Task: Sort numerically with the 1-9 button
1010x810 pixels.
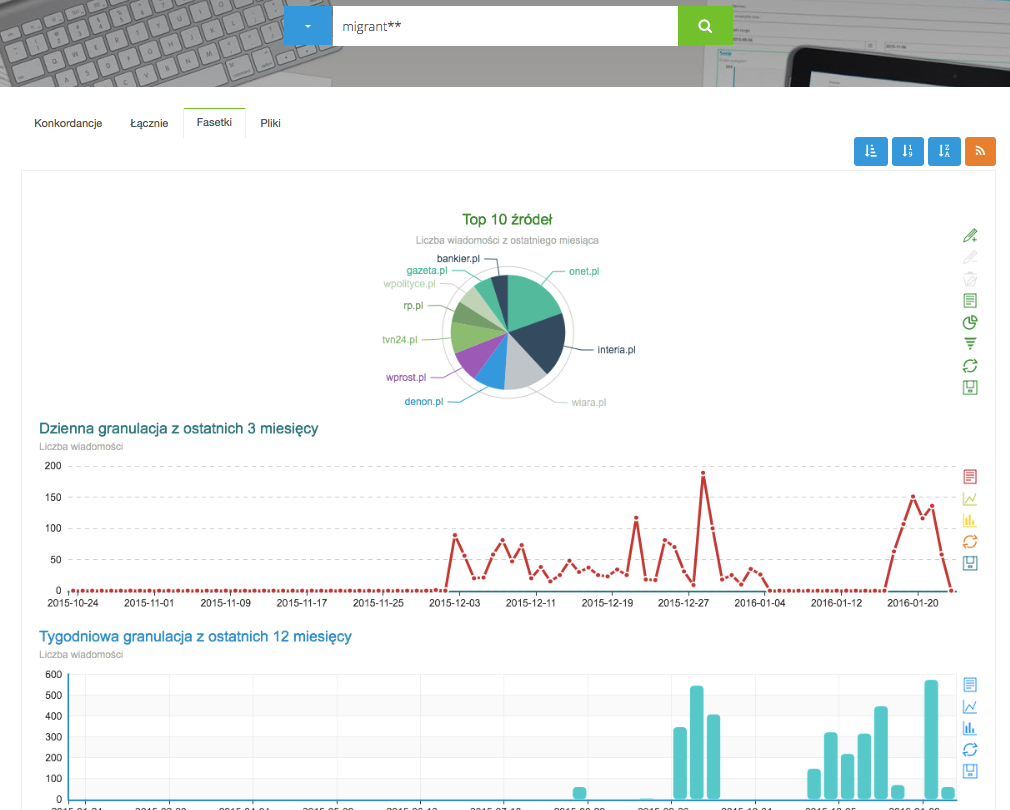Action: click(907, 151)
